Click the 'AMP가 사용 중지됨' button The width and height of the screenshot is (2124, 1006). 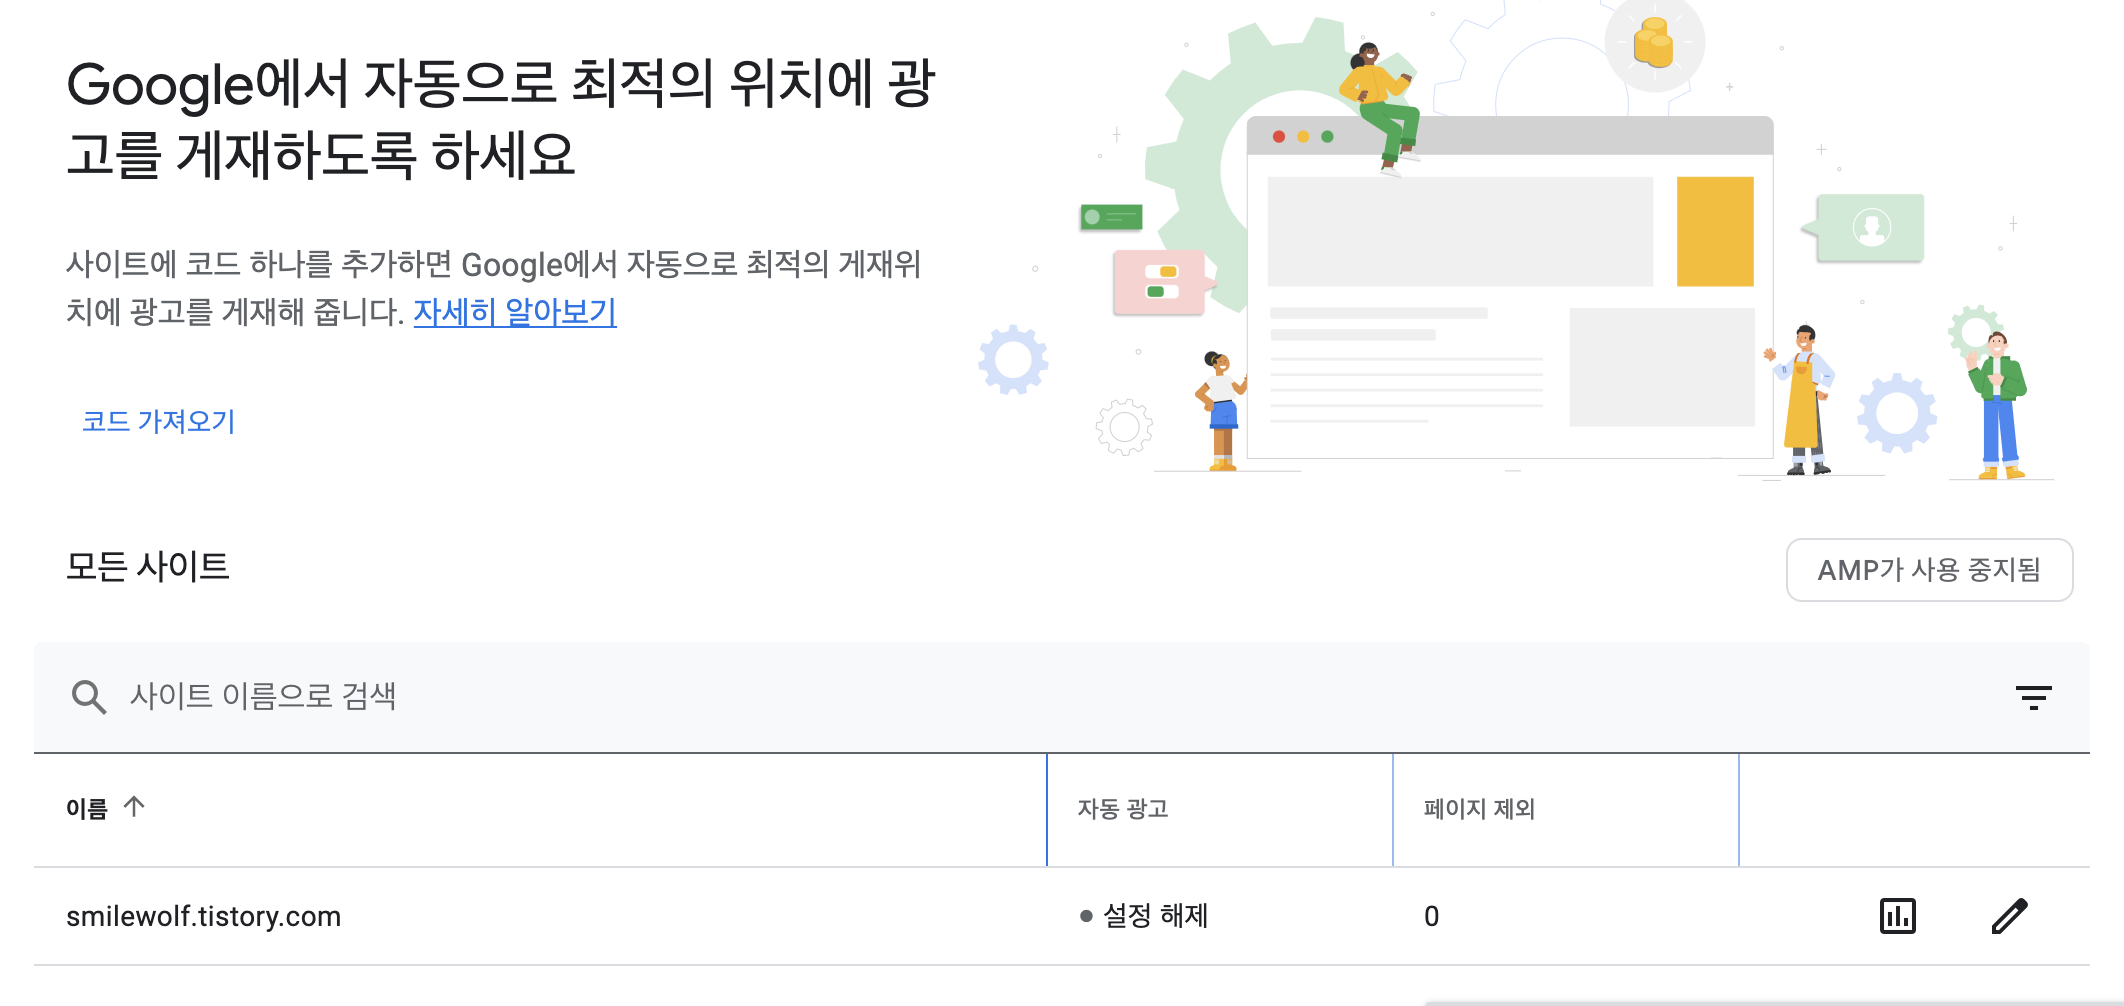[x=1929, y=570]
